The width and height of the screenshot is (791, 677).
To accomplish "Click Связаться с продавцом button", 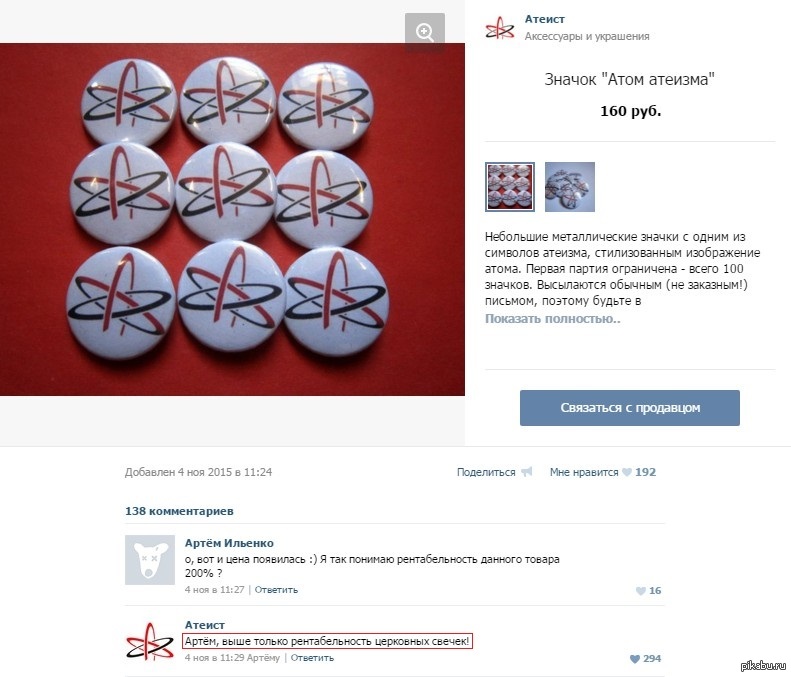I will click(630, 408).
